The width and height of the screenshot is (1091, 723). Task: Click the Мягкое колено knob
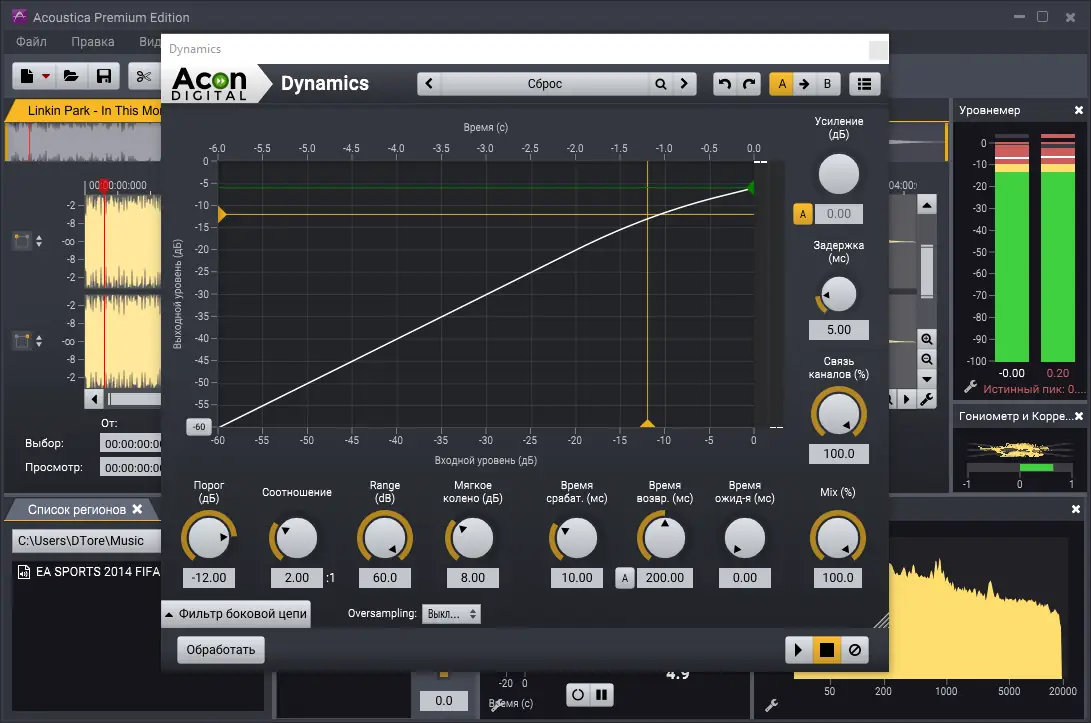click(x=472, y=538)
